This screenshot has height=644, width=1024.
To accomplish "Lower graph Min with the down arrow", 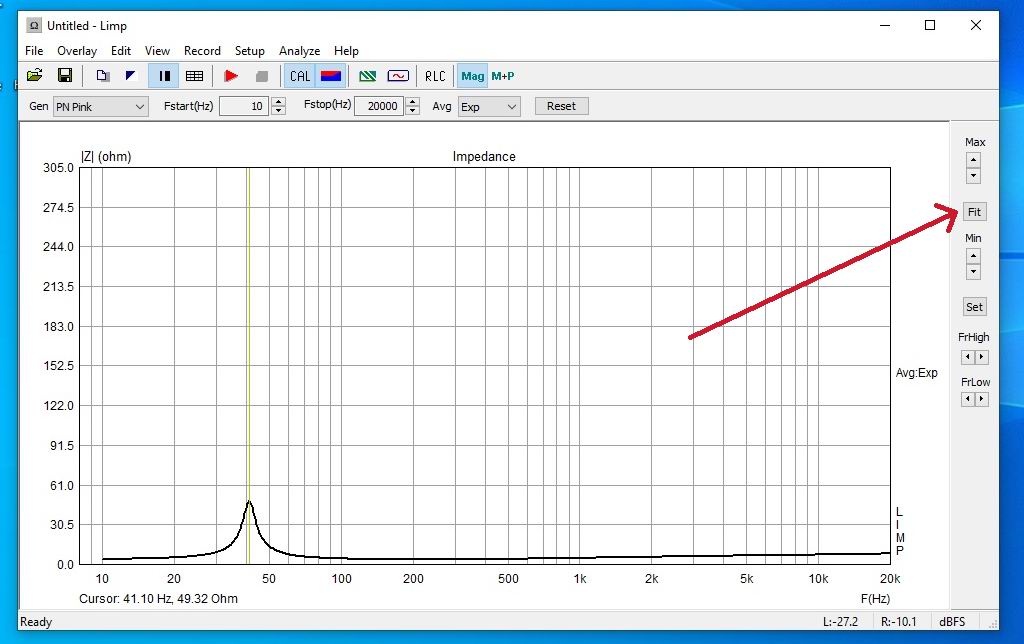I will (973, 272).
